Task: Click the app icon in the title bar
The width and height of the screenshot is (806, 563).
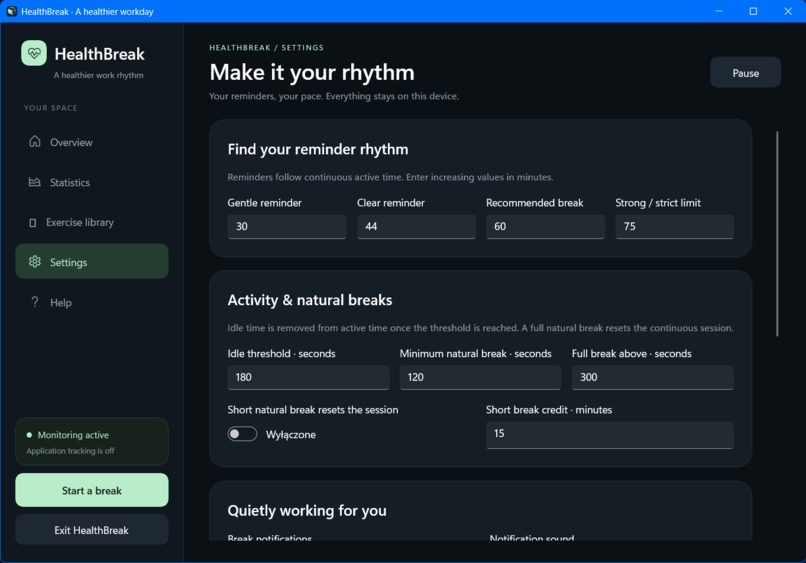Action: (11, 11)
